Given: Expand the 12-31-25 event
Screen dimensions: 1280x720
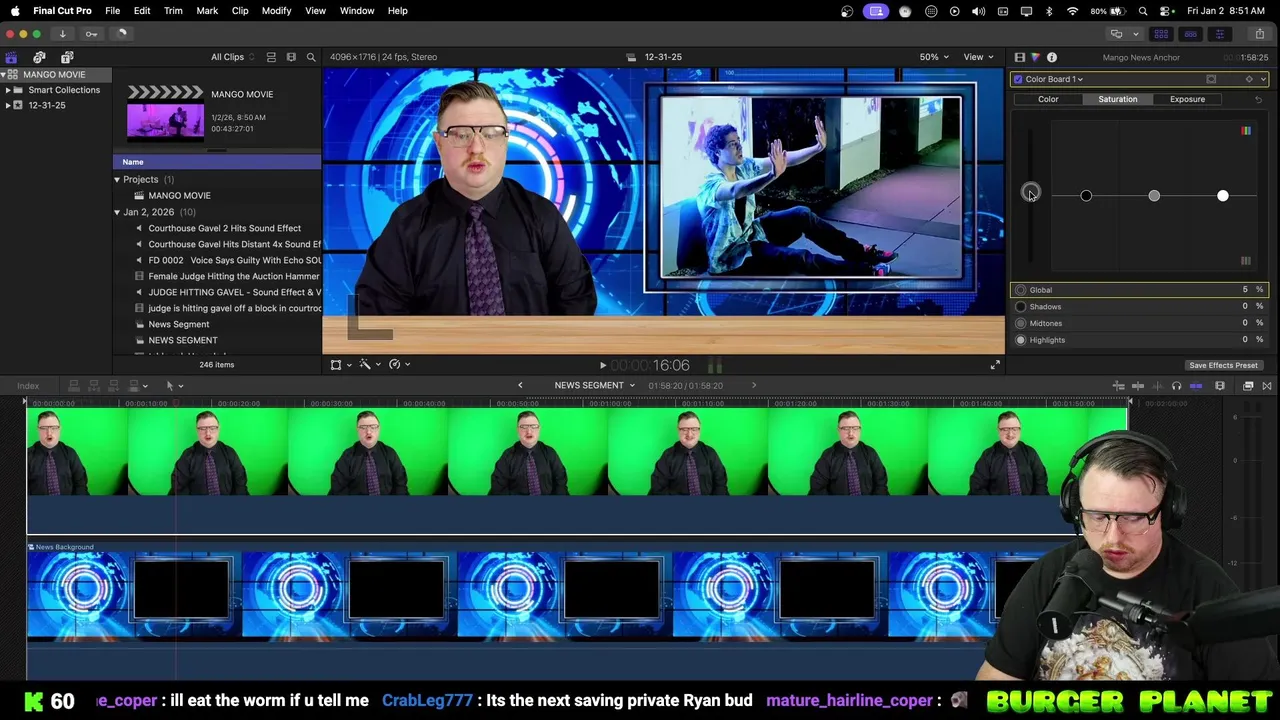Looking at the screenshot, I should pos(8,105).
